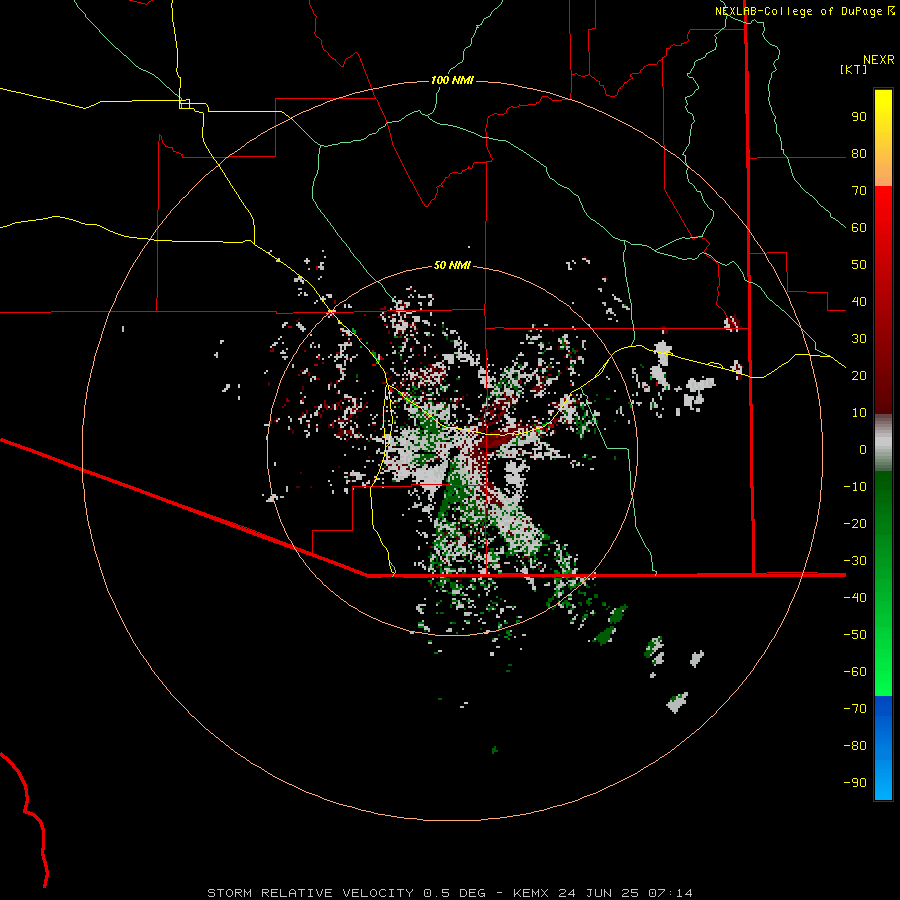Click the 0 value on the color scale
This screenshot has height=900, width=900.
click(x=863, y=449)
